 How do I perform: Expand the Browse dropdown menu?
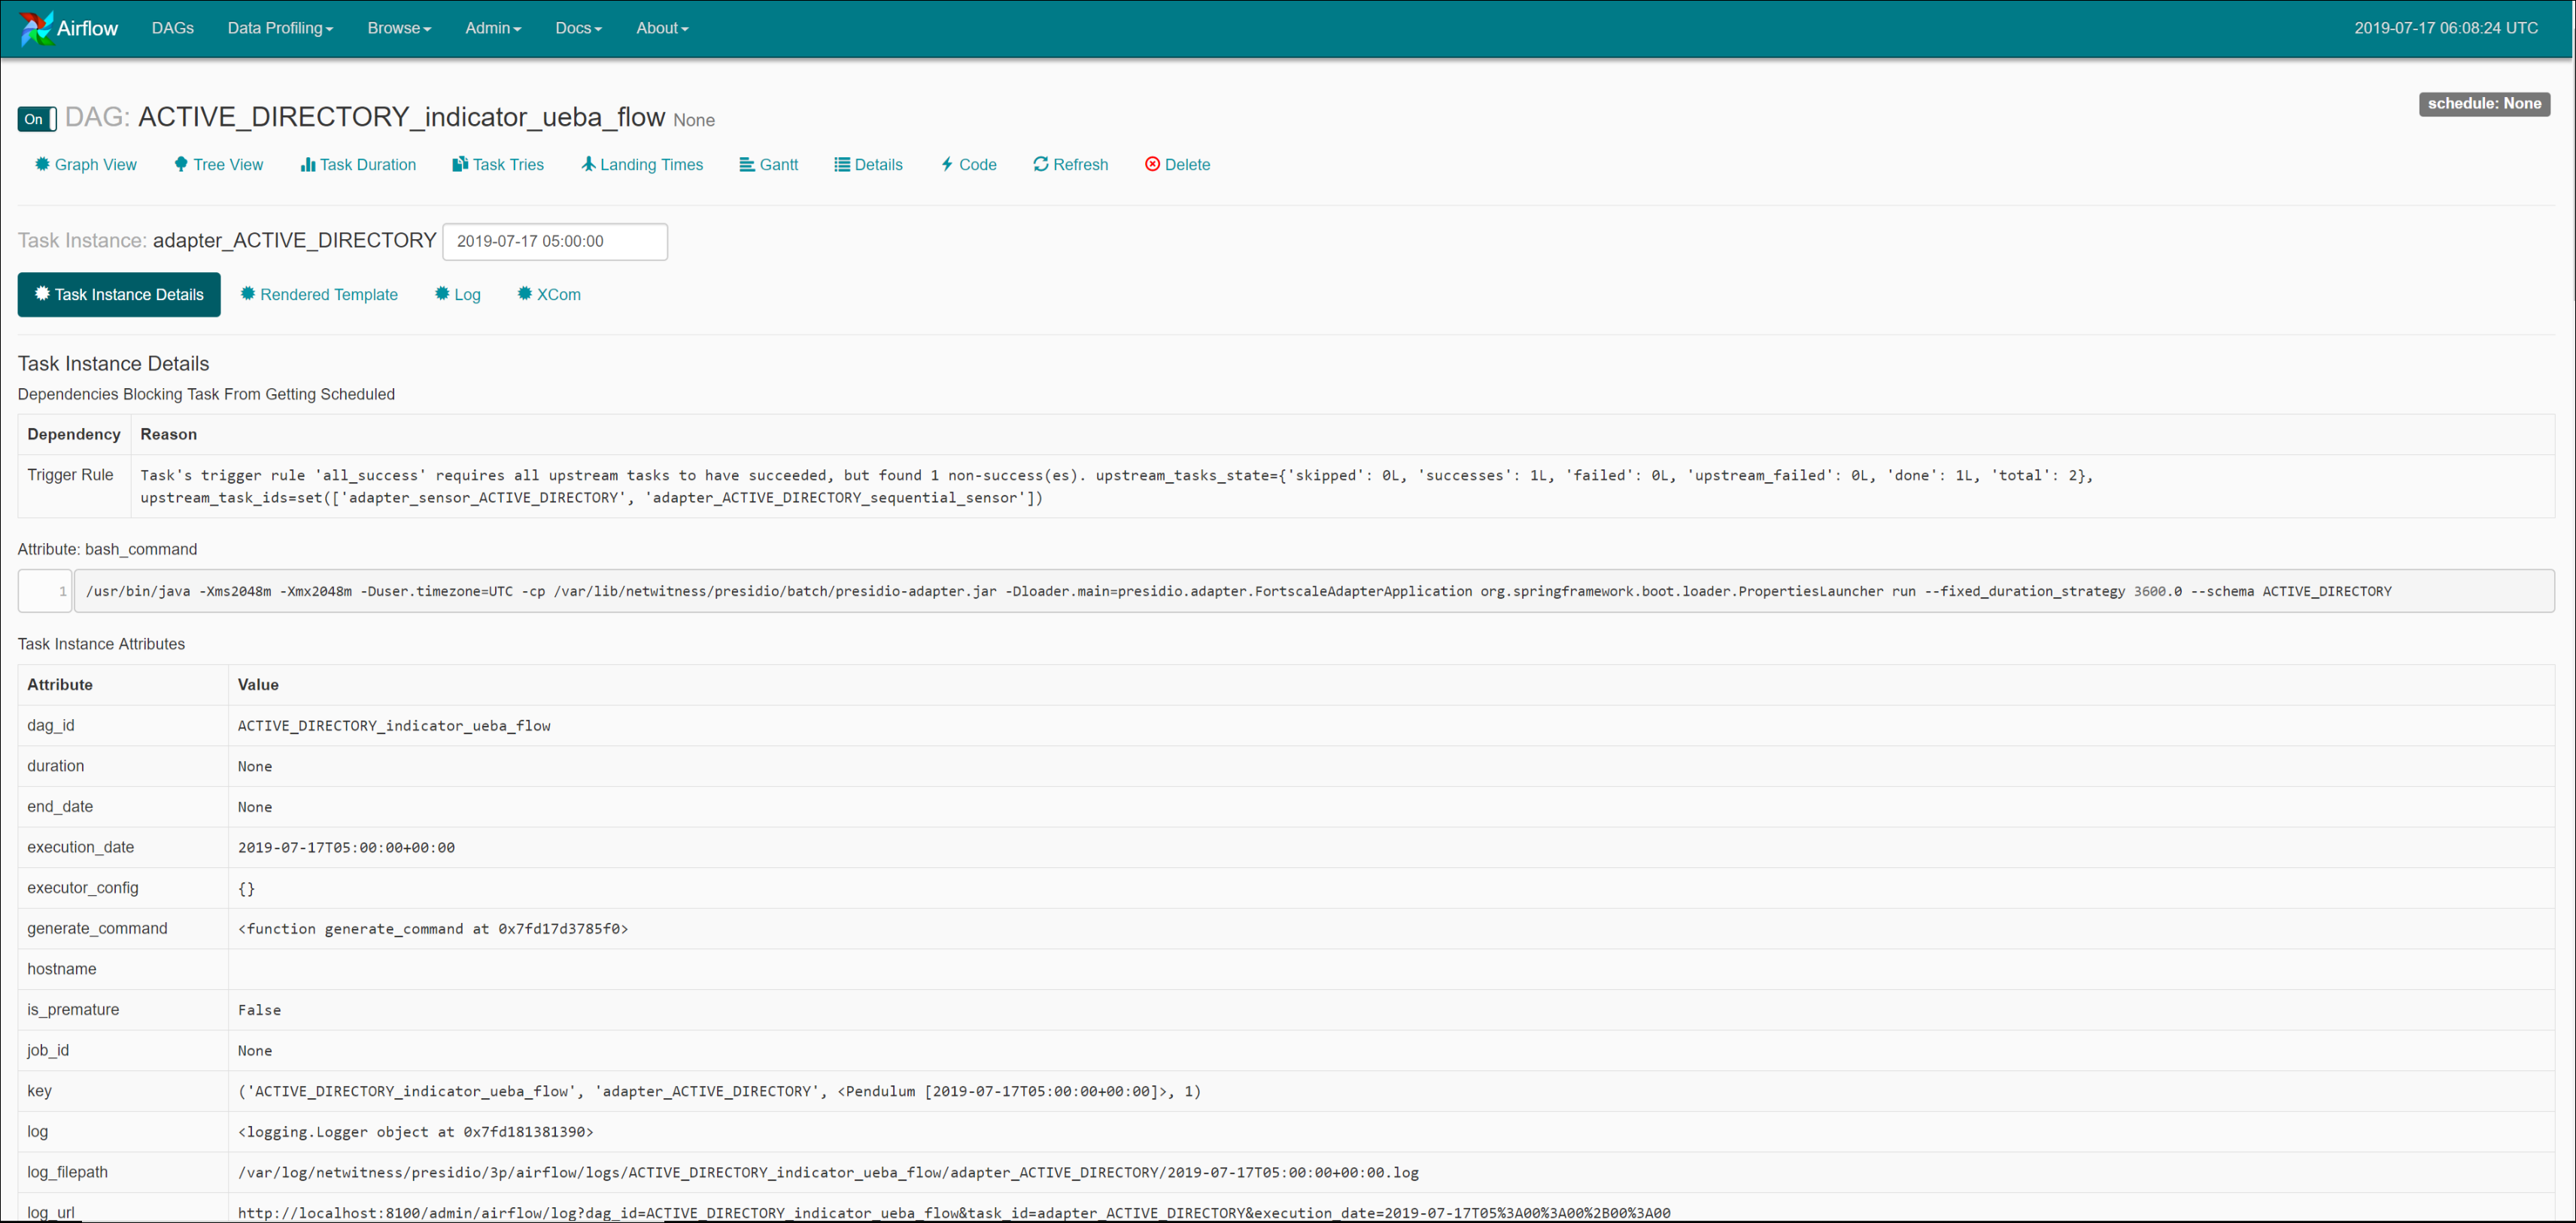(x=399, y=28)
